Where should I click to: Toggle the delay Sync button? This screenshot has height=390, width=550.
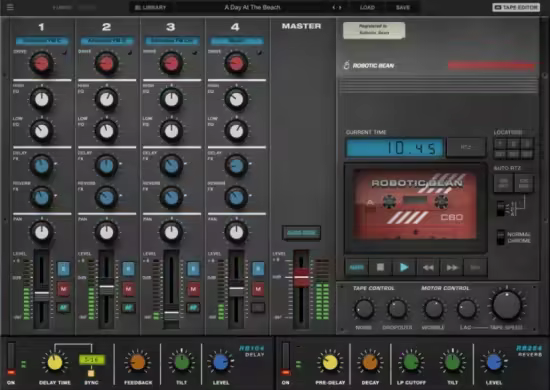(91, 373)
